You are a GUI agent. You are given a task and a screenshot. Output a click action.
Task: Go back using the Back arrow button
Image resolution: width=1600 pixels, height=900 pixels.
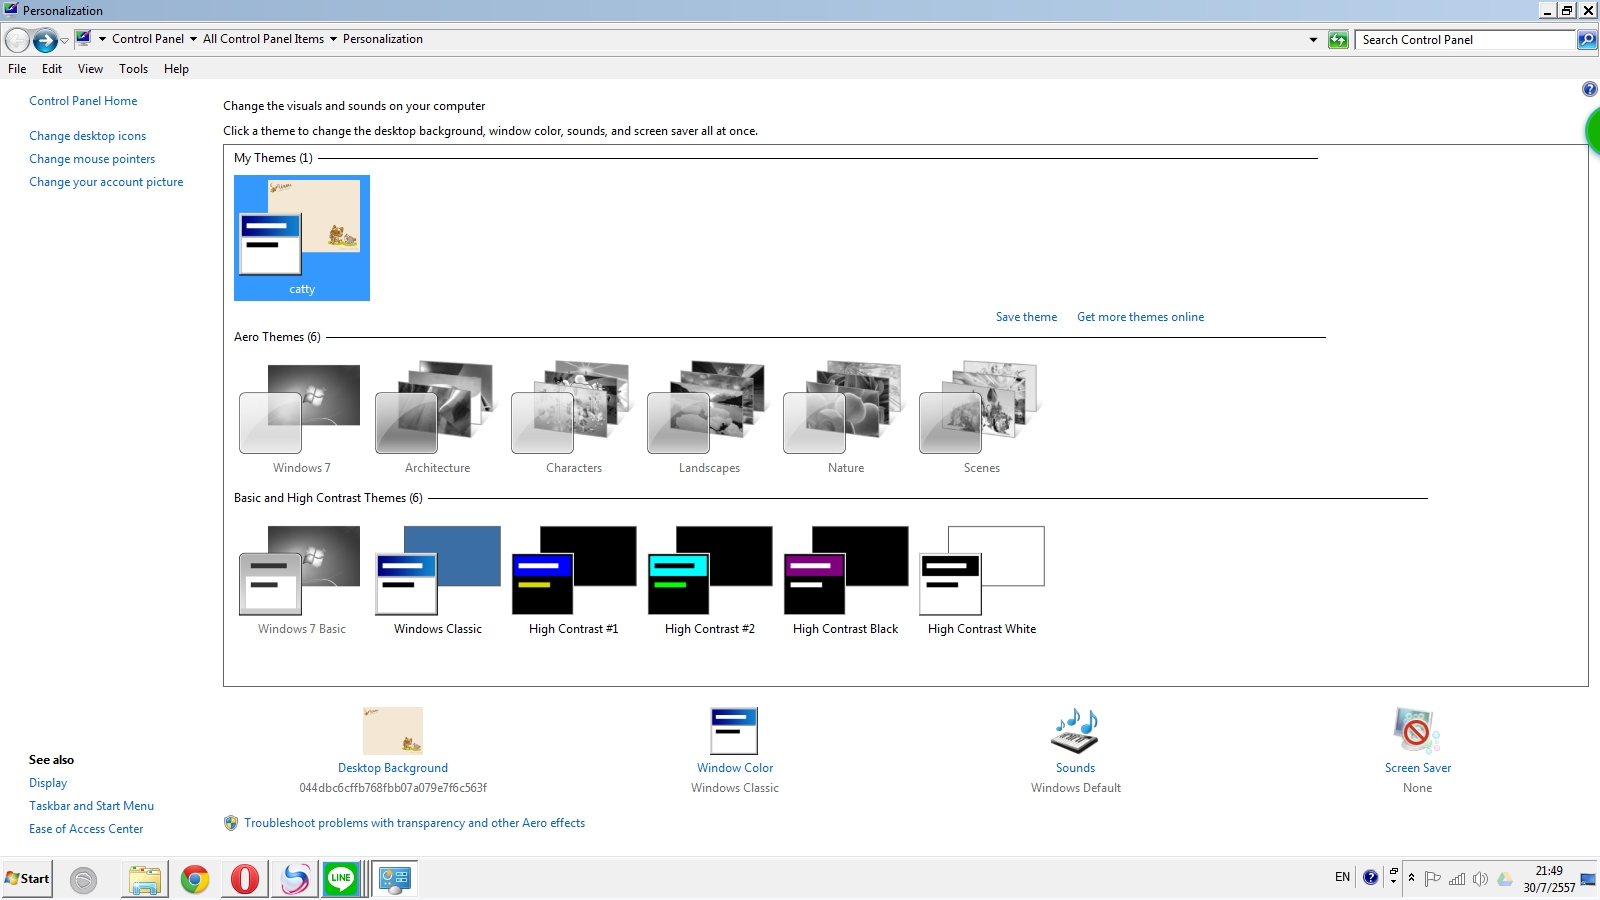click(17, 40)
